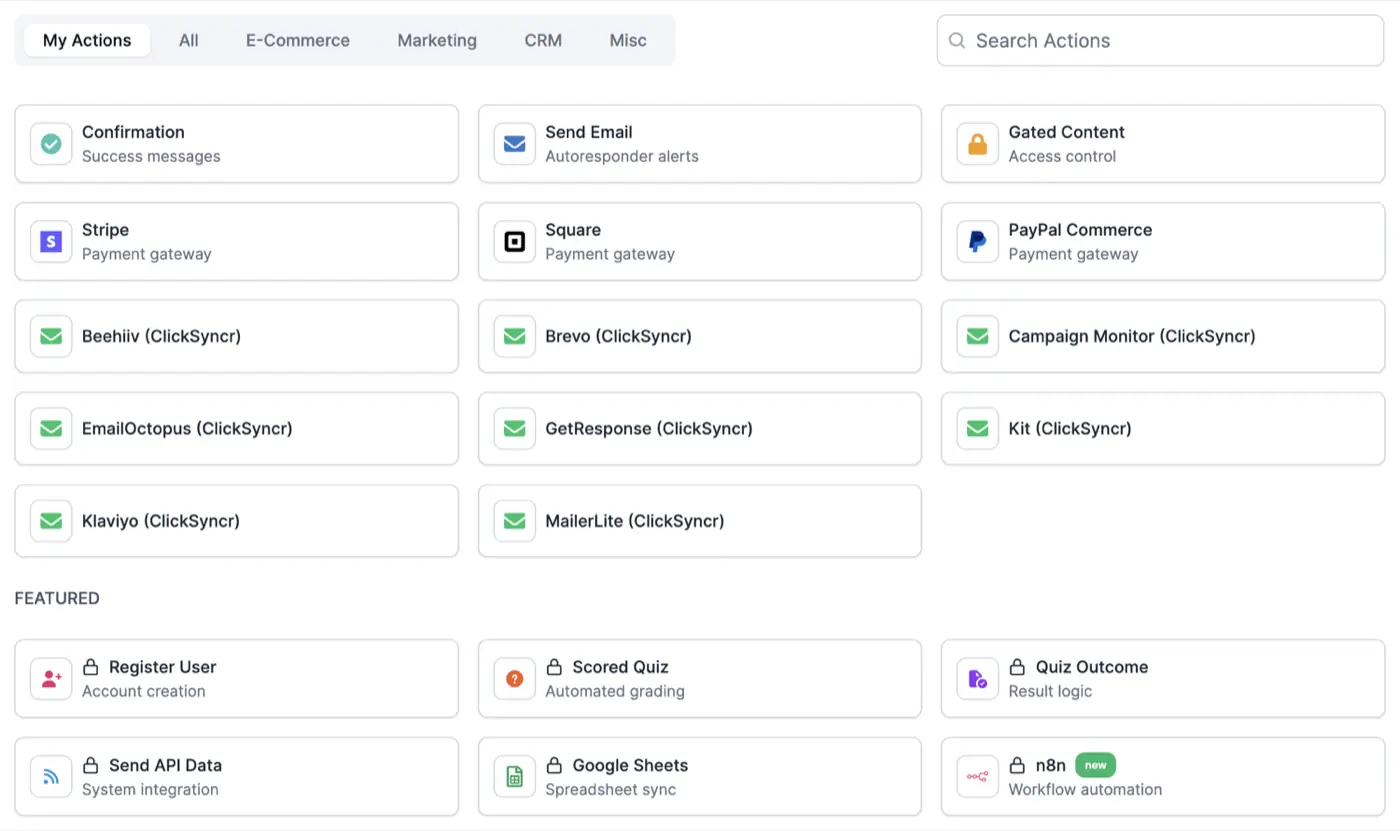Click the Beehiiv (ClickSyncr) label
Viewport: 1400px width, 831px height.
(x=161, y=336)
